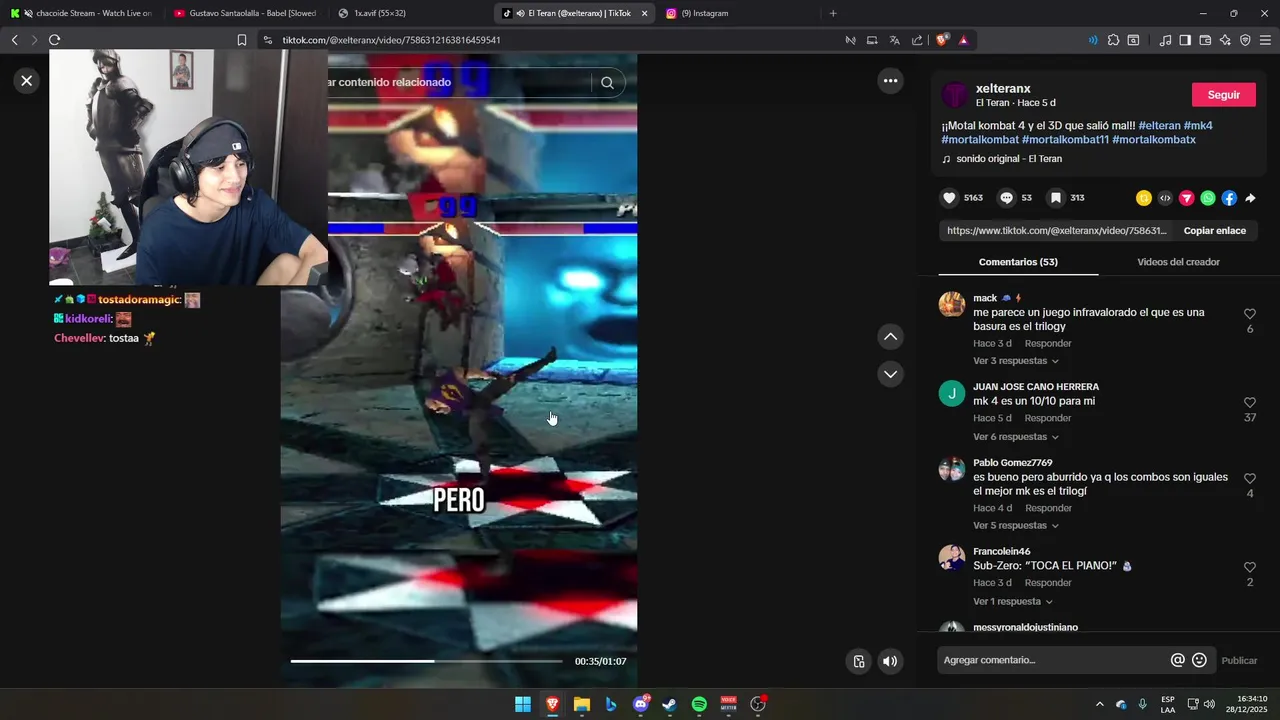Seek using the video progress bar
The image size is (1280, 720).
click(x=426, y=661)
